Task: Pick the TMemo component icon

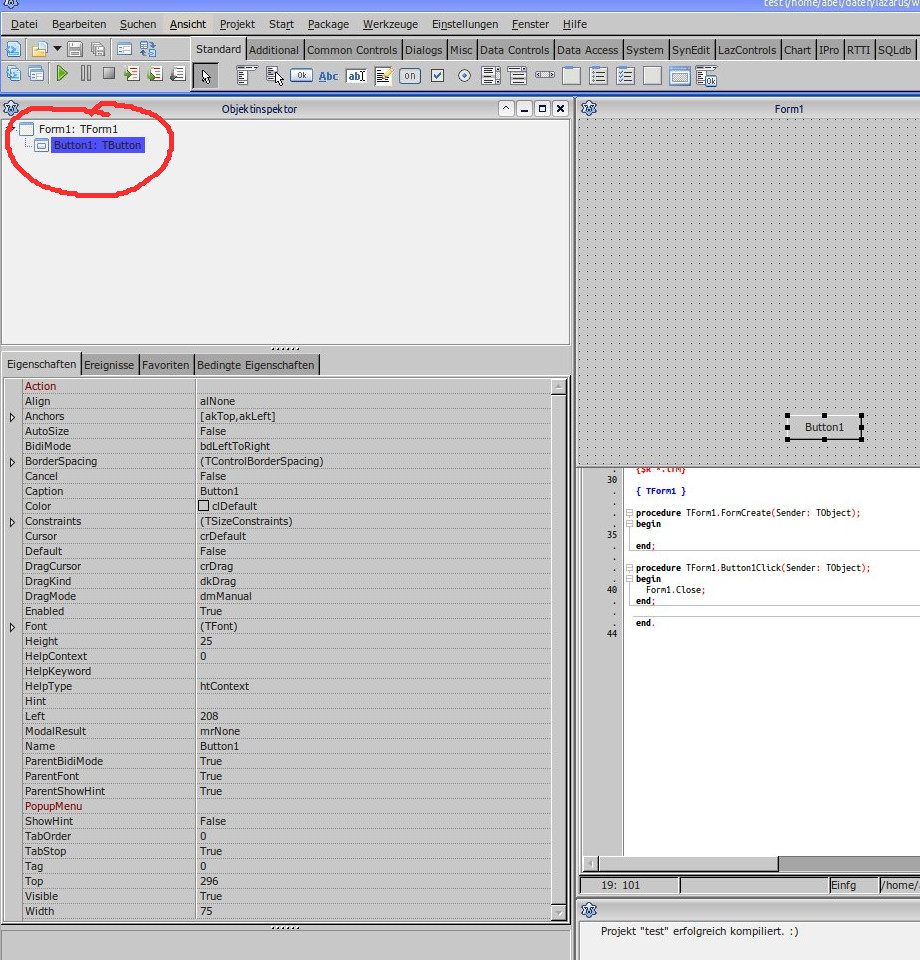Action: click(383, 75)
